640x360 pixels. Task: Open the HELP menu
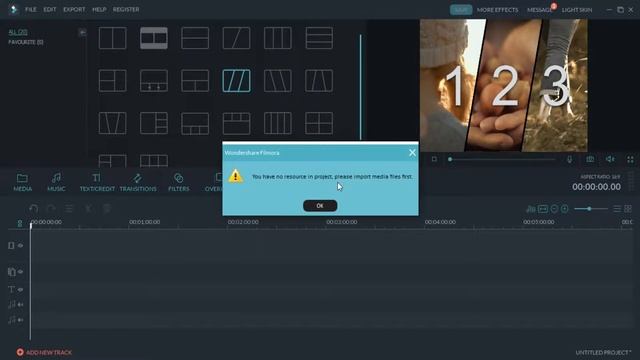click(99, 9)
